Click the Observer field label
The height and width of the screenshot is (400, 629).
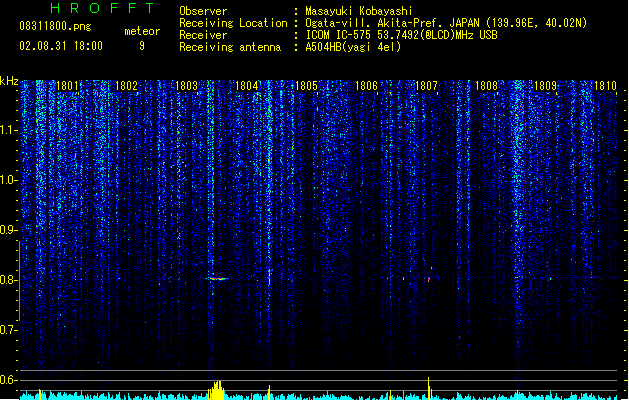click(x=203, y=11)
